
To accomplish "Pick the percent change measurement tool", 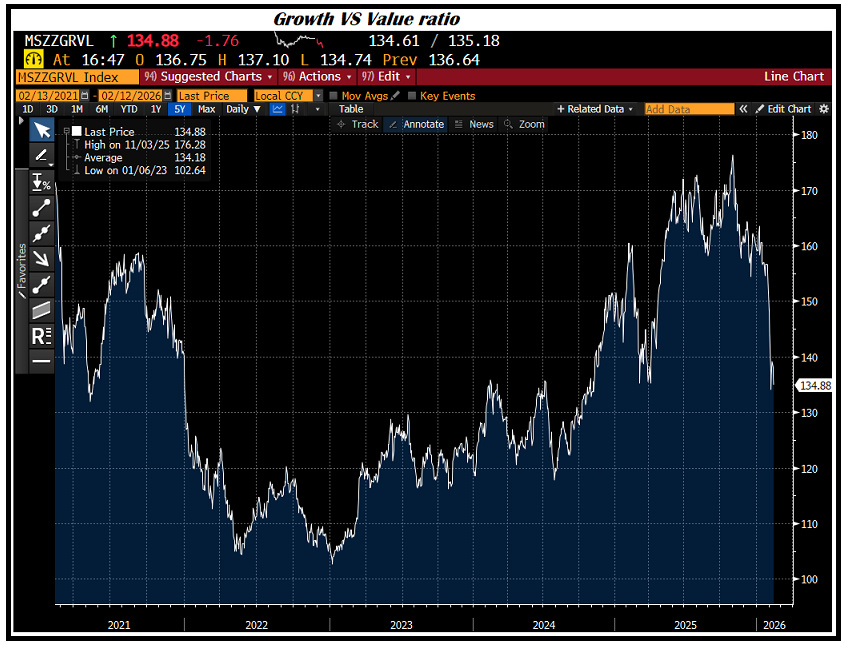I will 42,182.
